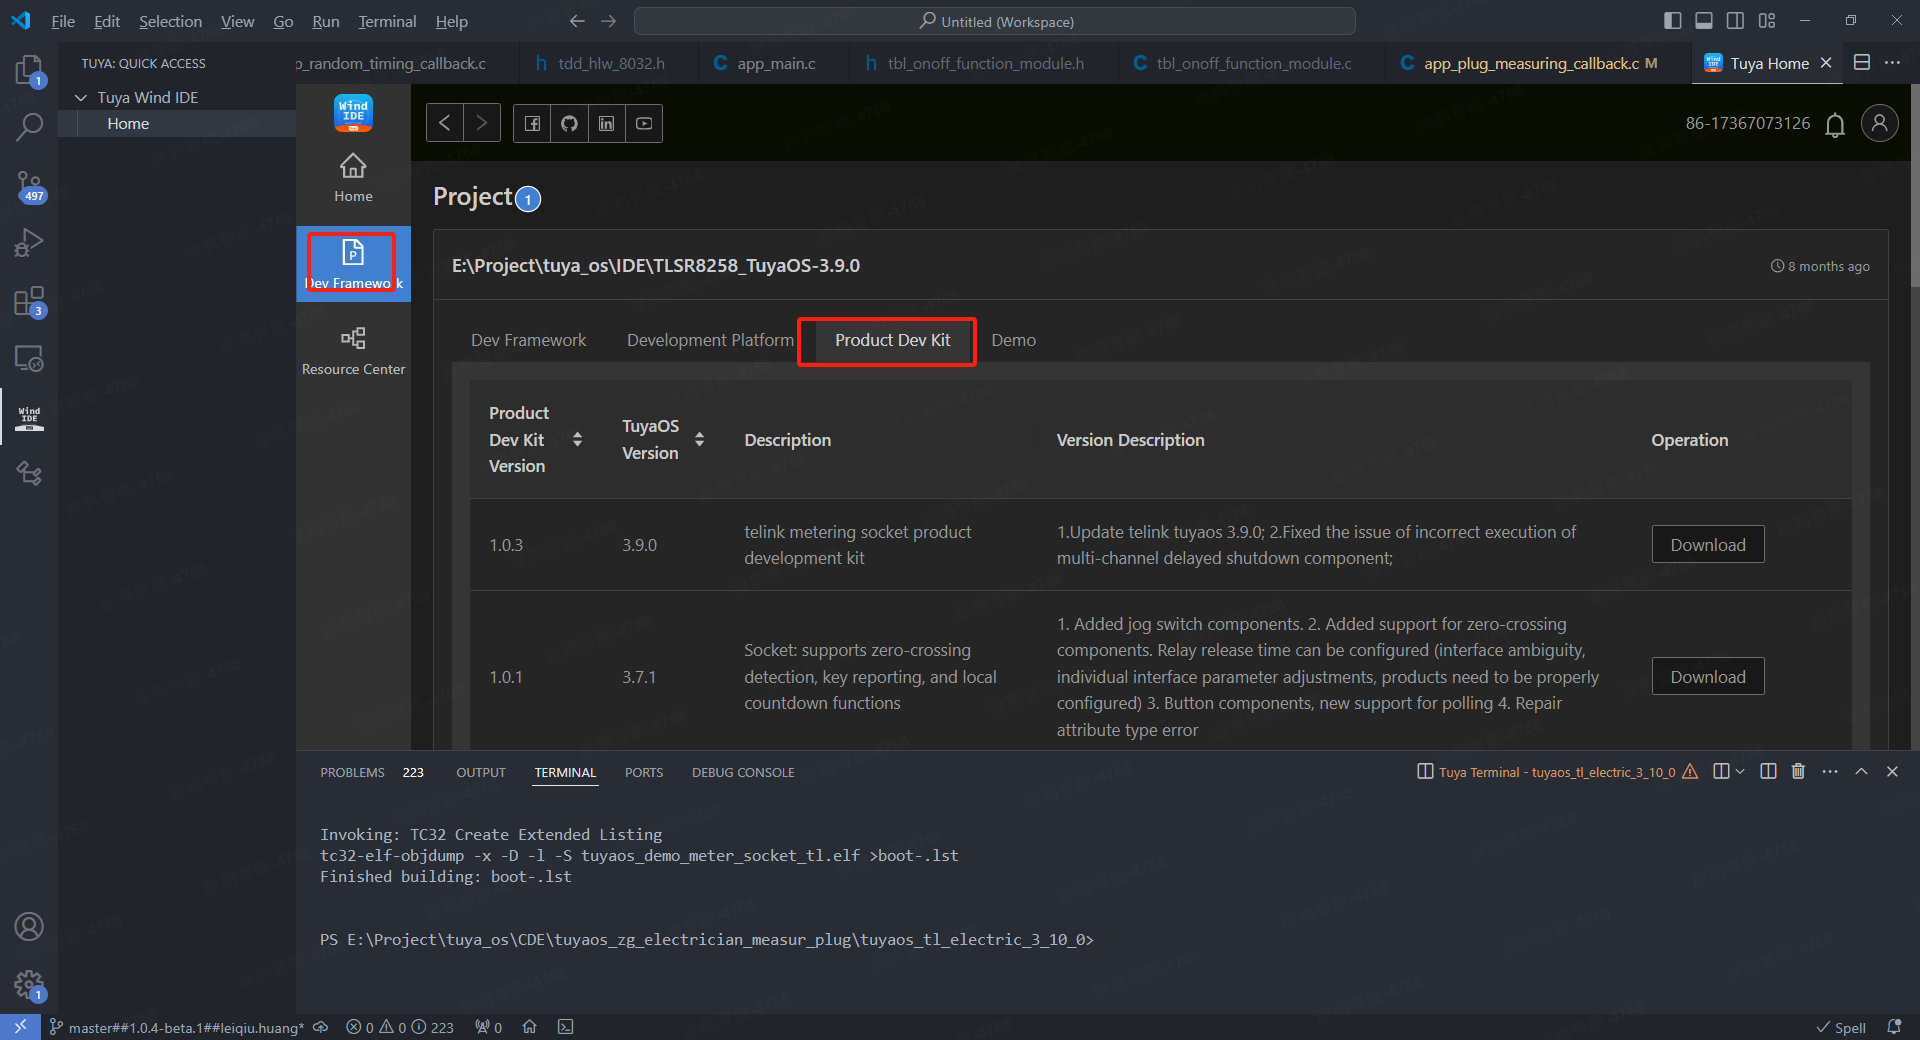Open the status bar home icon
The height and width of the screenshot is (1040, 1920).
[530, 1027]
